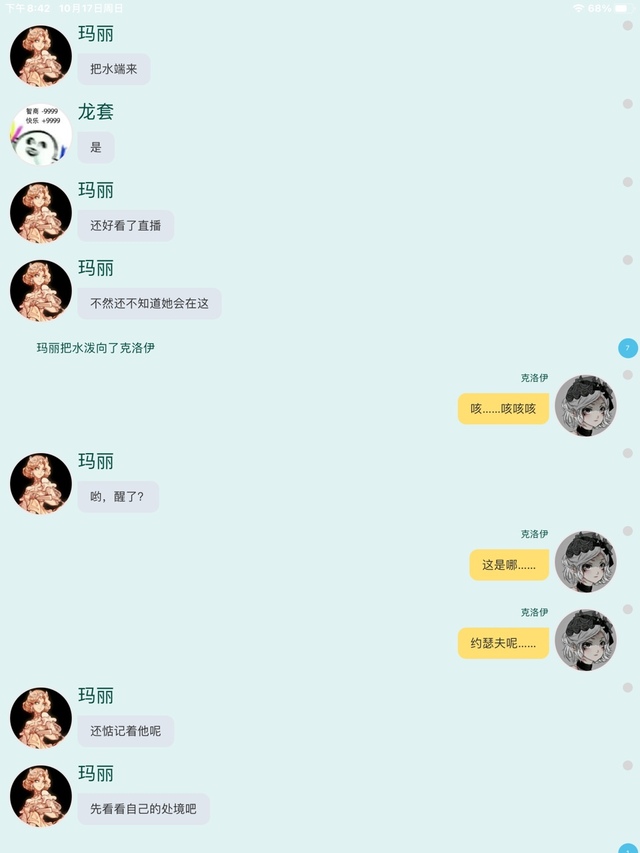The image size is (640, 853).
Task: Click the blue badge numbered 7
Action: click(x=627, y=348)
